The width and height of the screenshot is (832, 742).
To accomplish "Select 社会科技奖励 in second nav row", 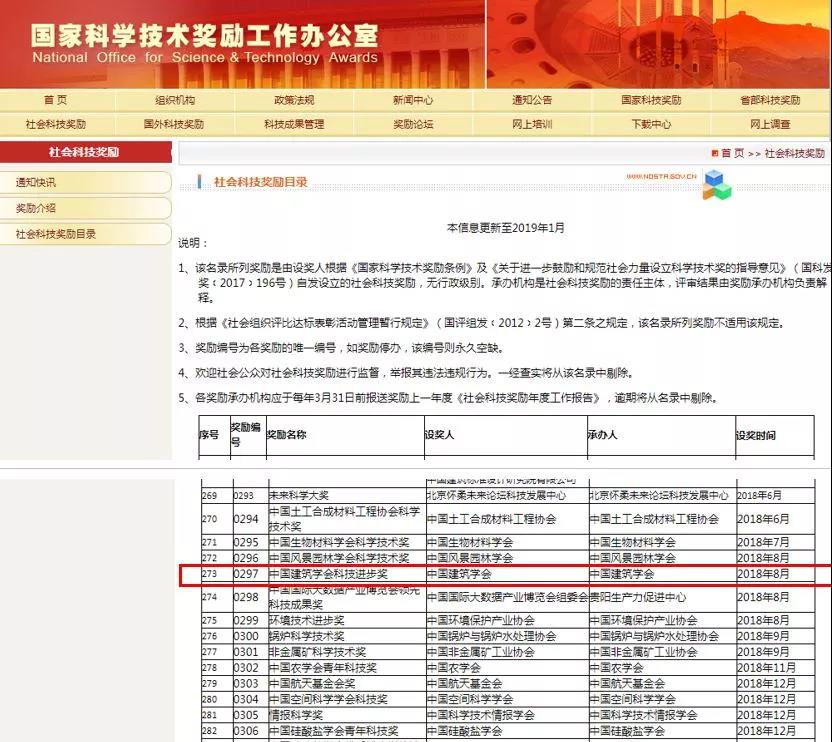I will pos(56,124).
